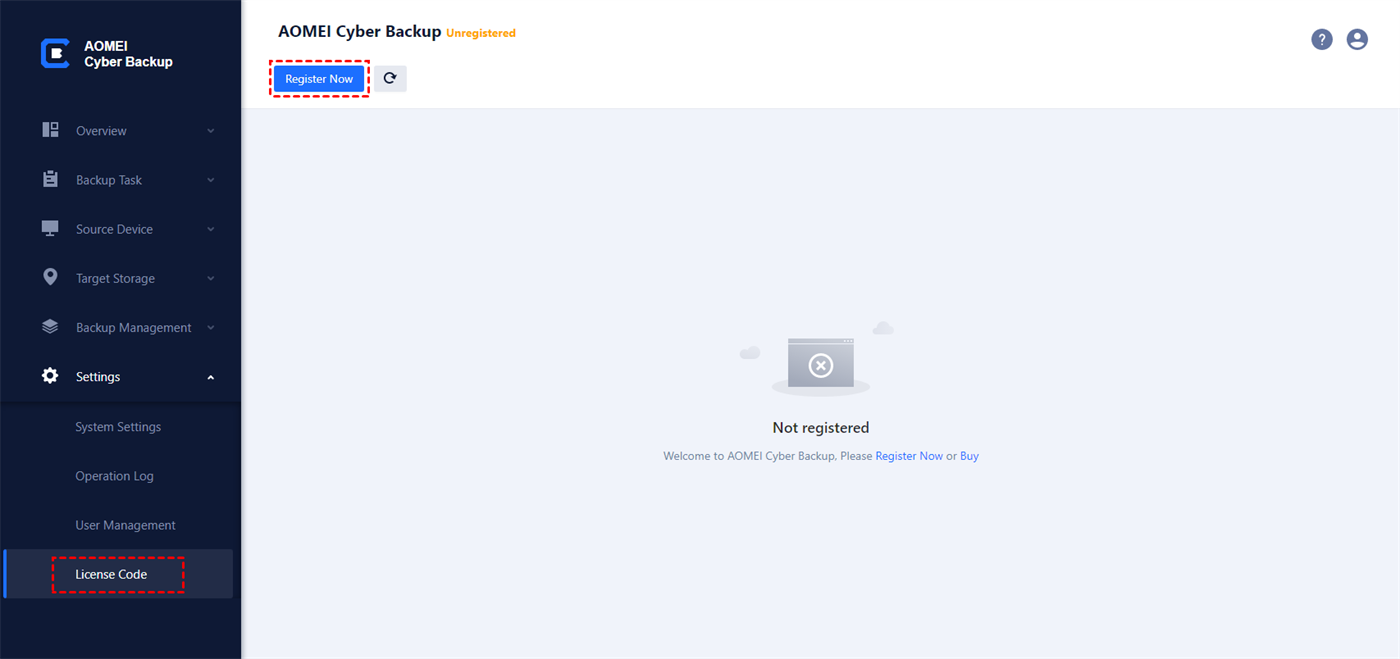Screen dimensions: 1400x659
Task: Click the orange Unregistered status label
Action: 481,33
